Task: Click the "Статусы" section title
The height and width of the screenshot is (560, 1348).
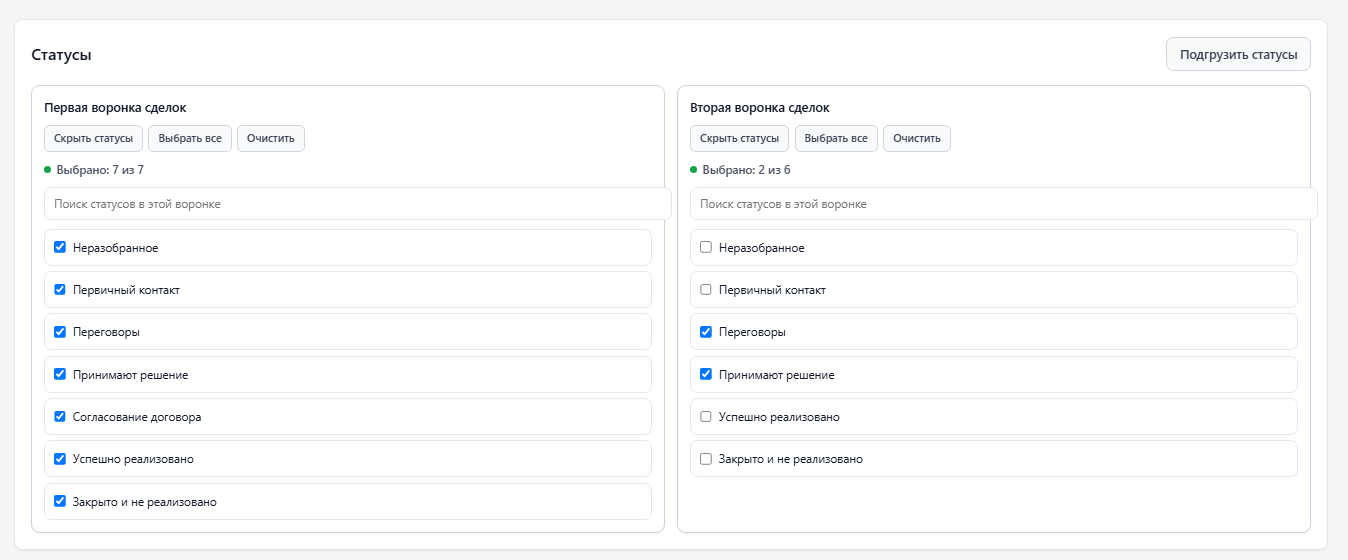Action: pyautogui.click(x=62, y=55)
